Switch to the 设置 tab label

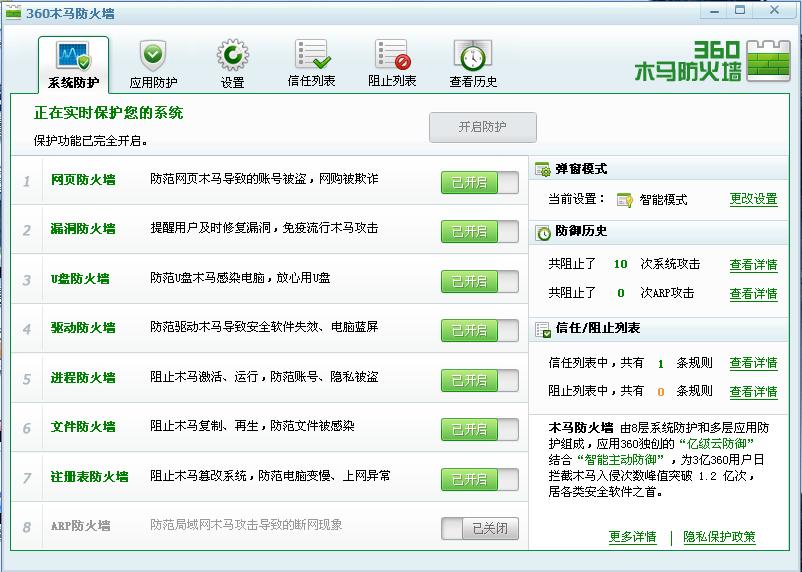point(232,82)
